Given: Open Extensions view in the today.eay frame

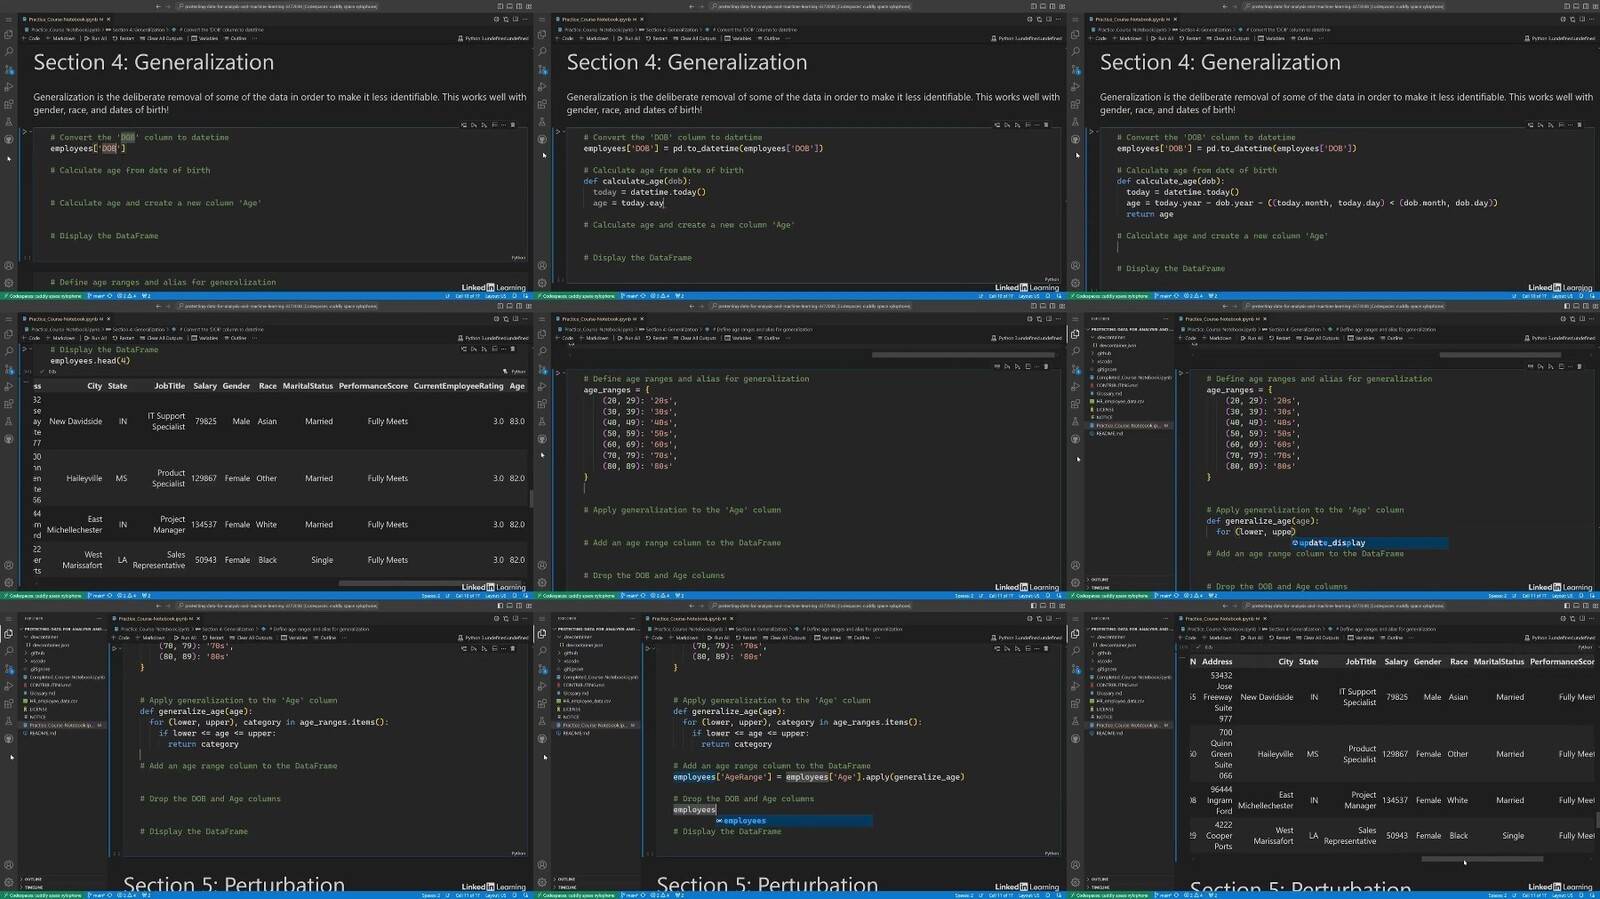Looking at the screenshot, I should 542,104.
